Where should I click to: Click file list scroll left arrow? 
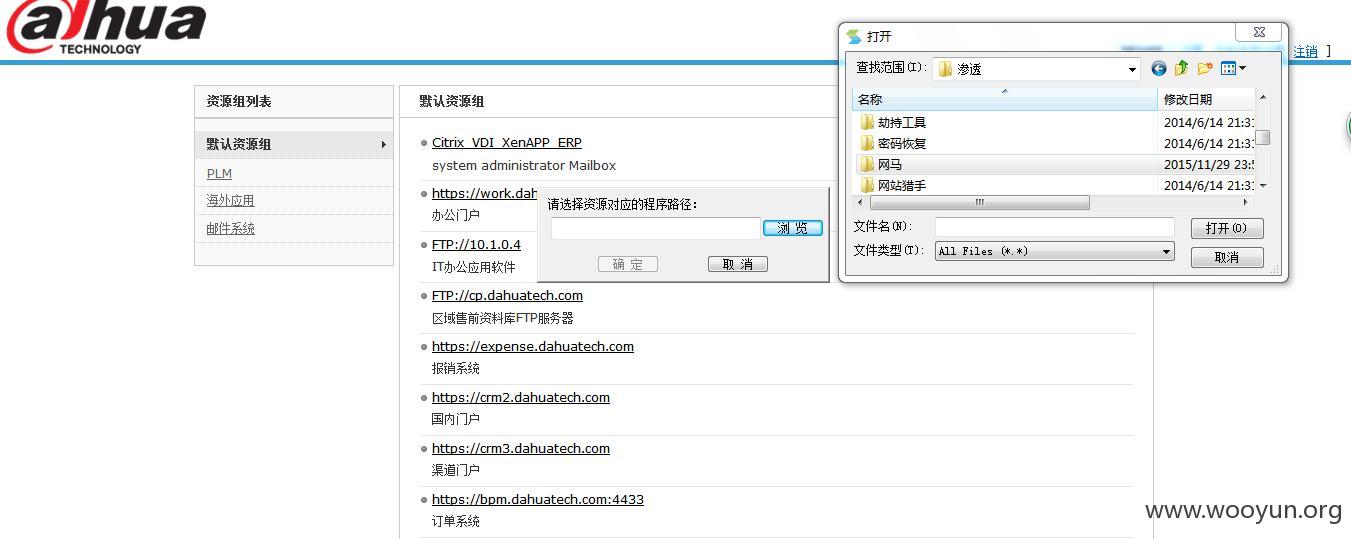860,202
